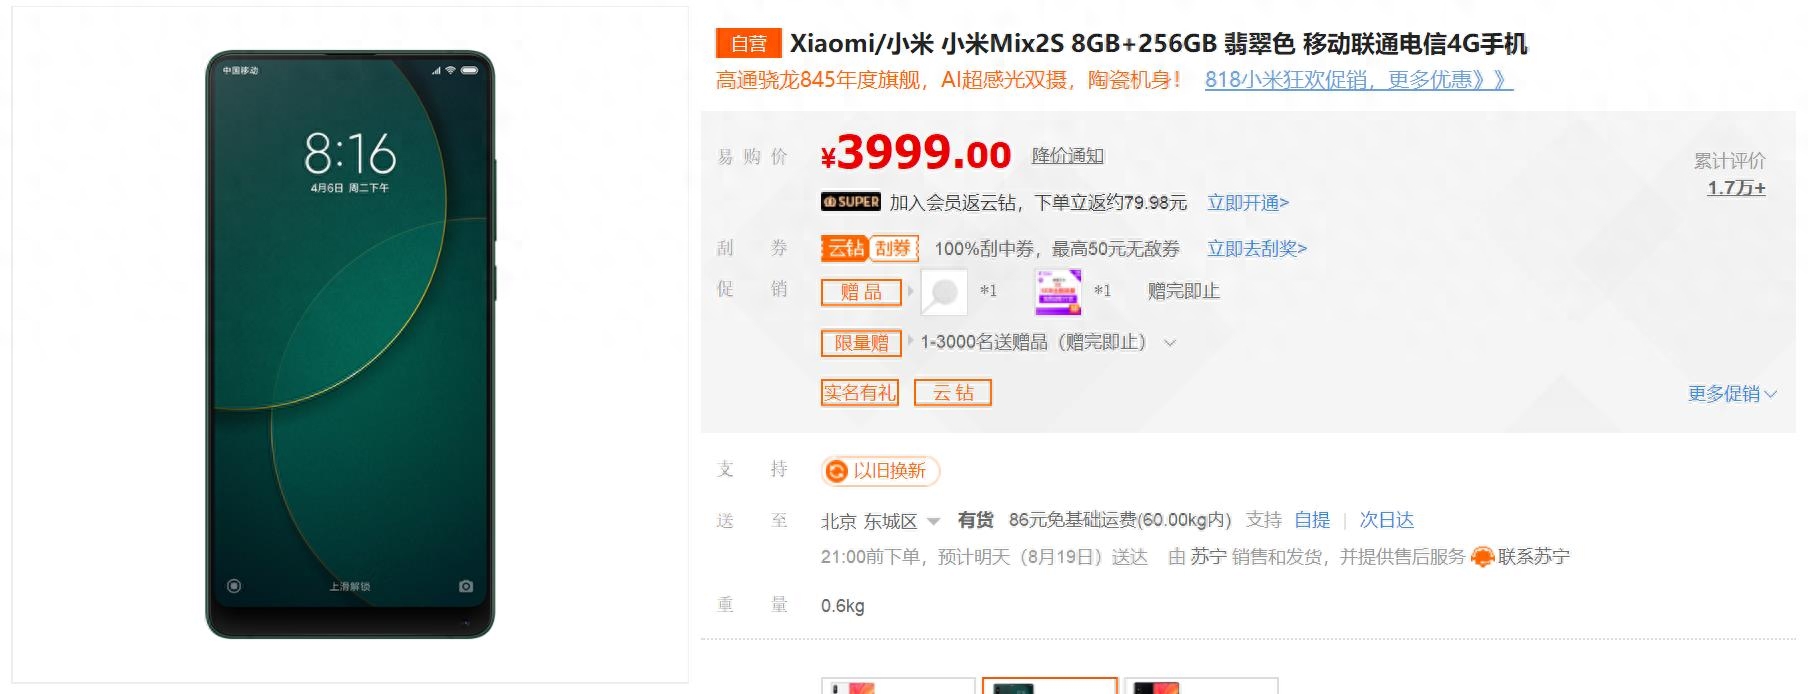1809x694 pixels.
Task: Click the purple gift coupon thumbnail
Action: 1058,291
